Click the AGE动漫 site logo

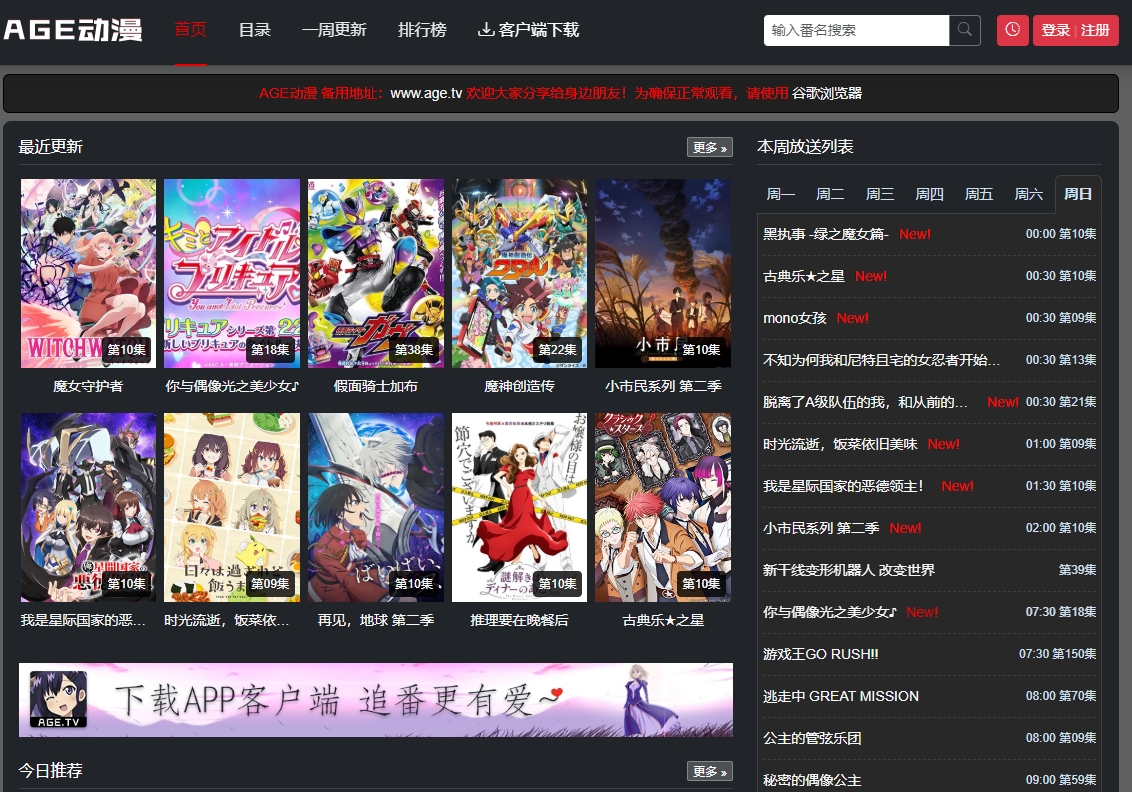pos(74,29)
